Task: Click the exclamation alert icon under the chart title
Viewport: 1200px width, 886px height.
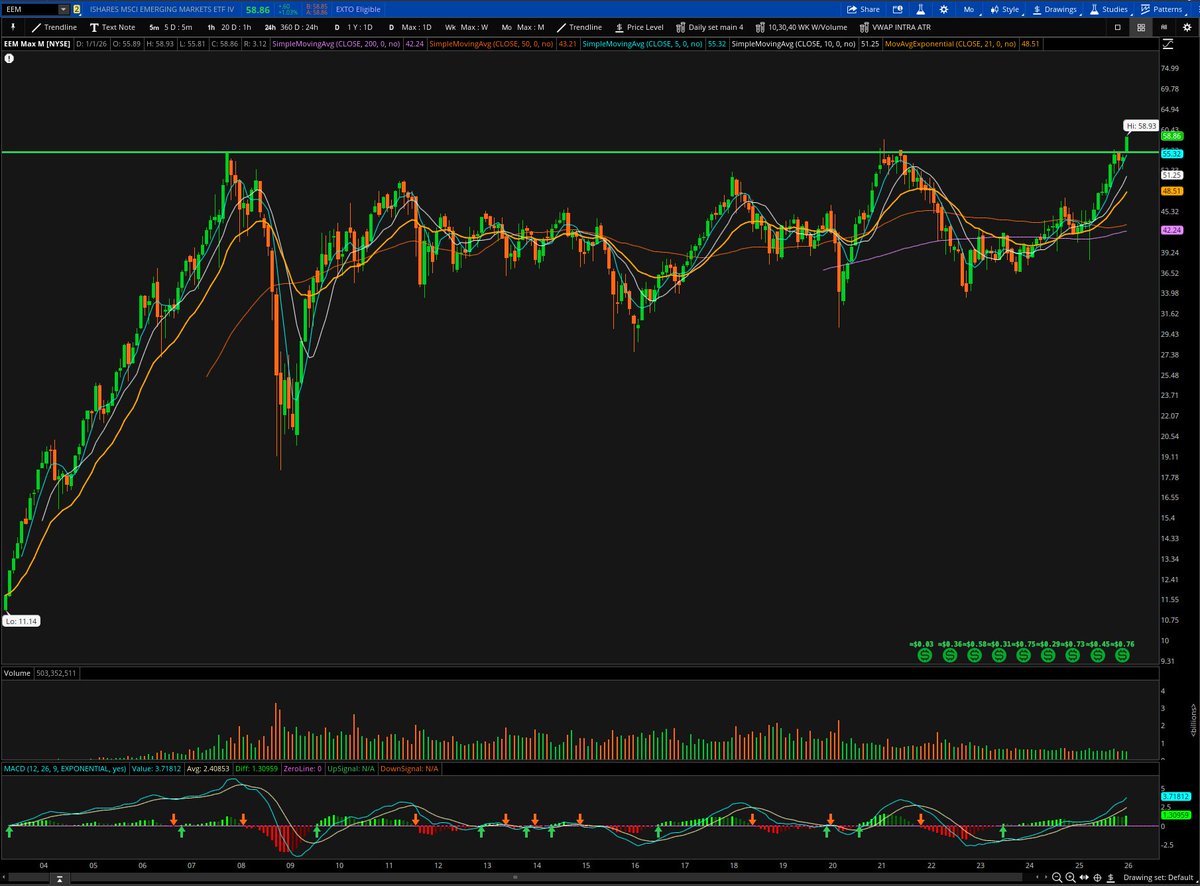Action: (x=8, y=58)
